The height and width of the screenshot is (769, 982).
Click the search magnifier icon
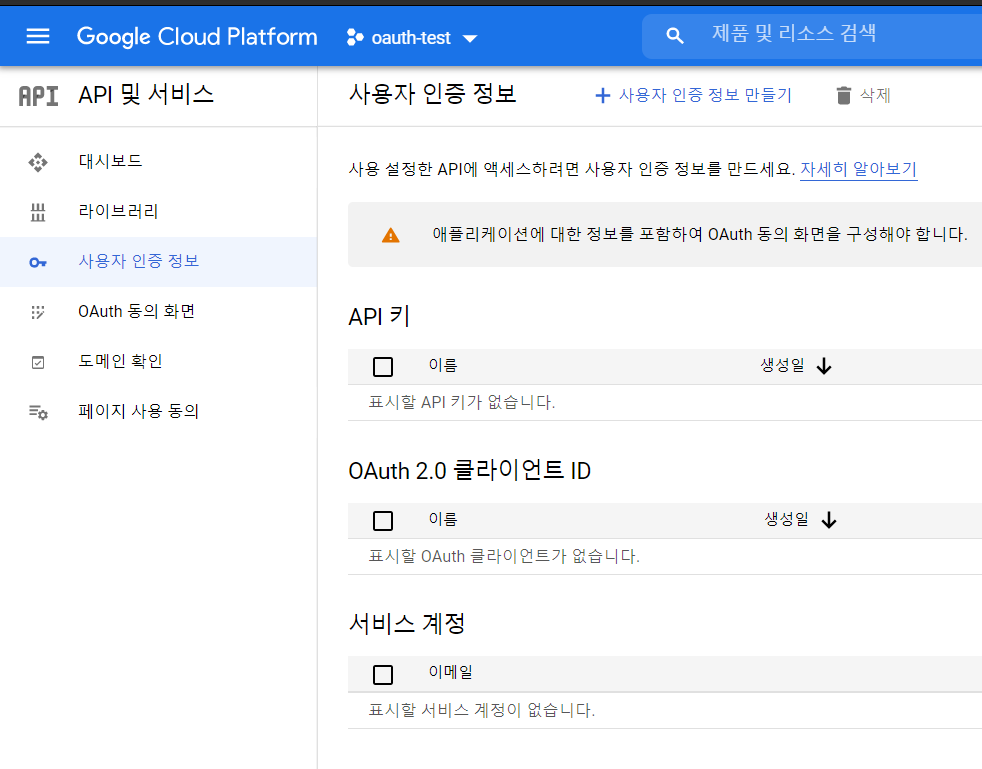674,36
